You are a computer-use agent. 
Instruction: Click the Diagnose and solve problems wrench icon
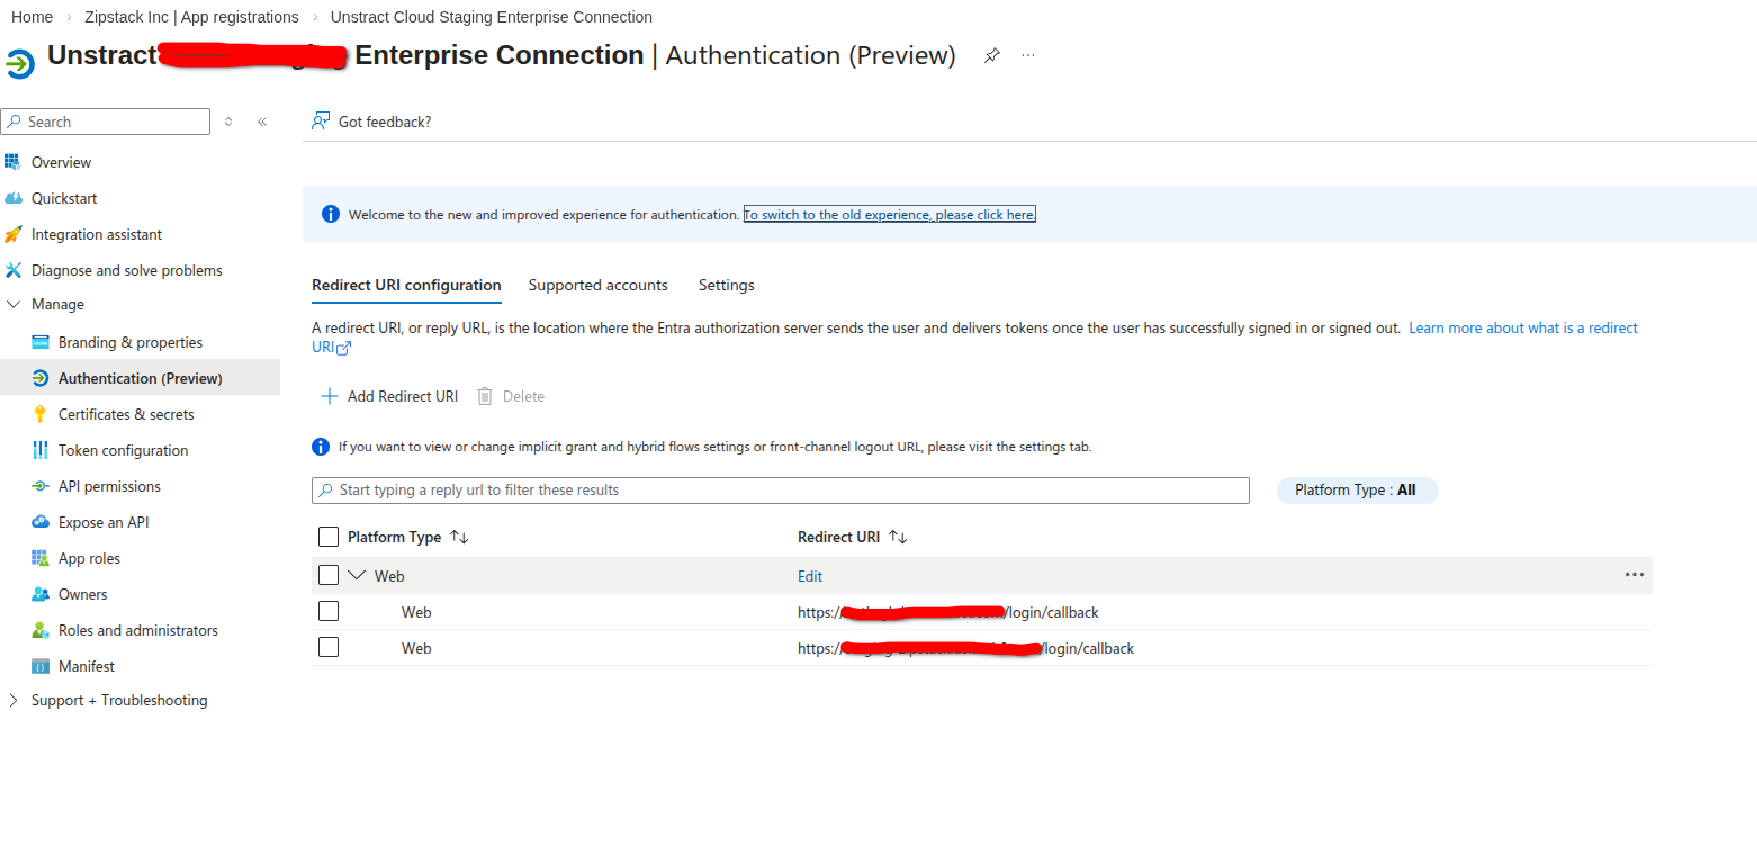13,270
